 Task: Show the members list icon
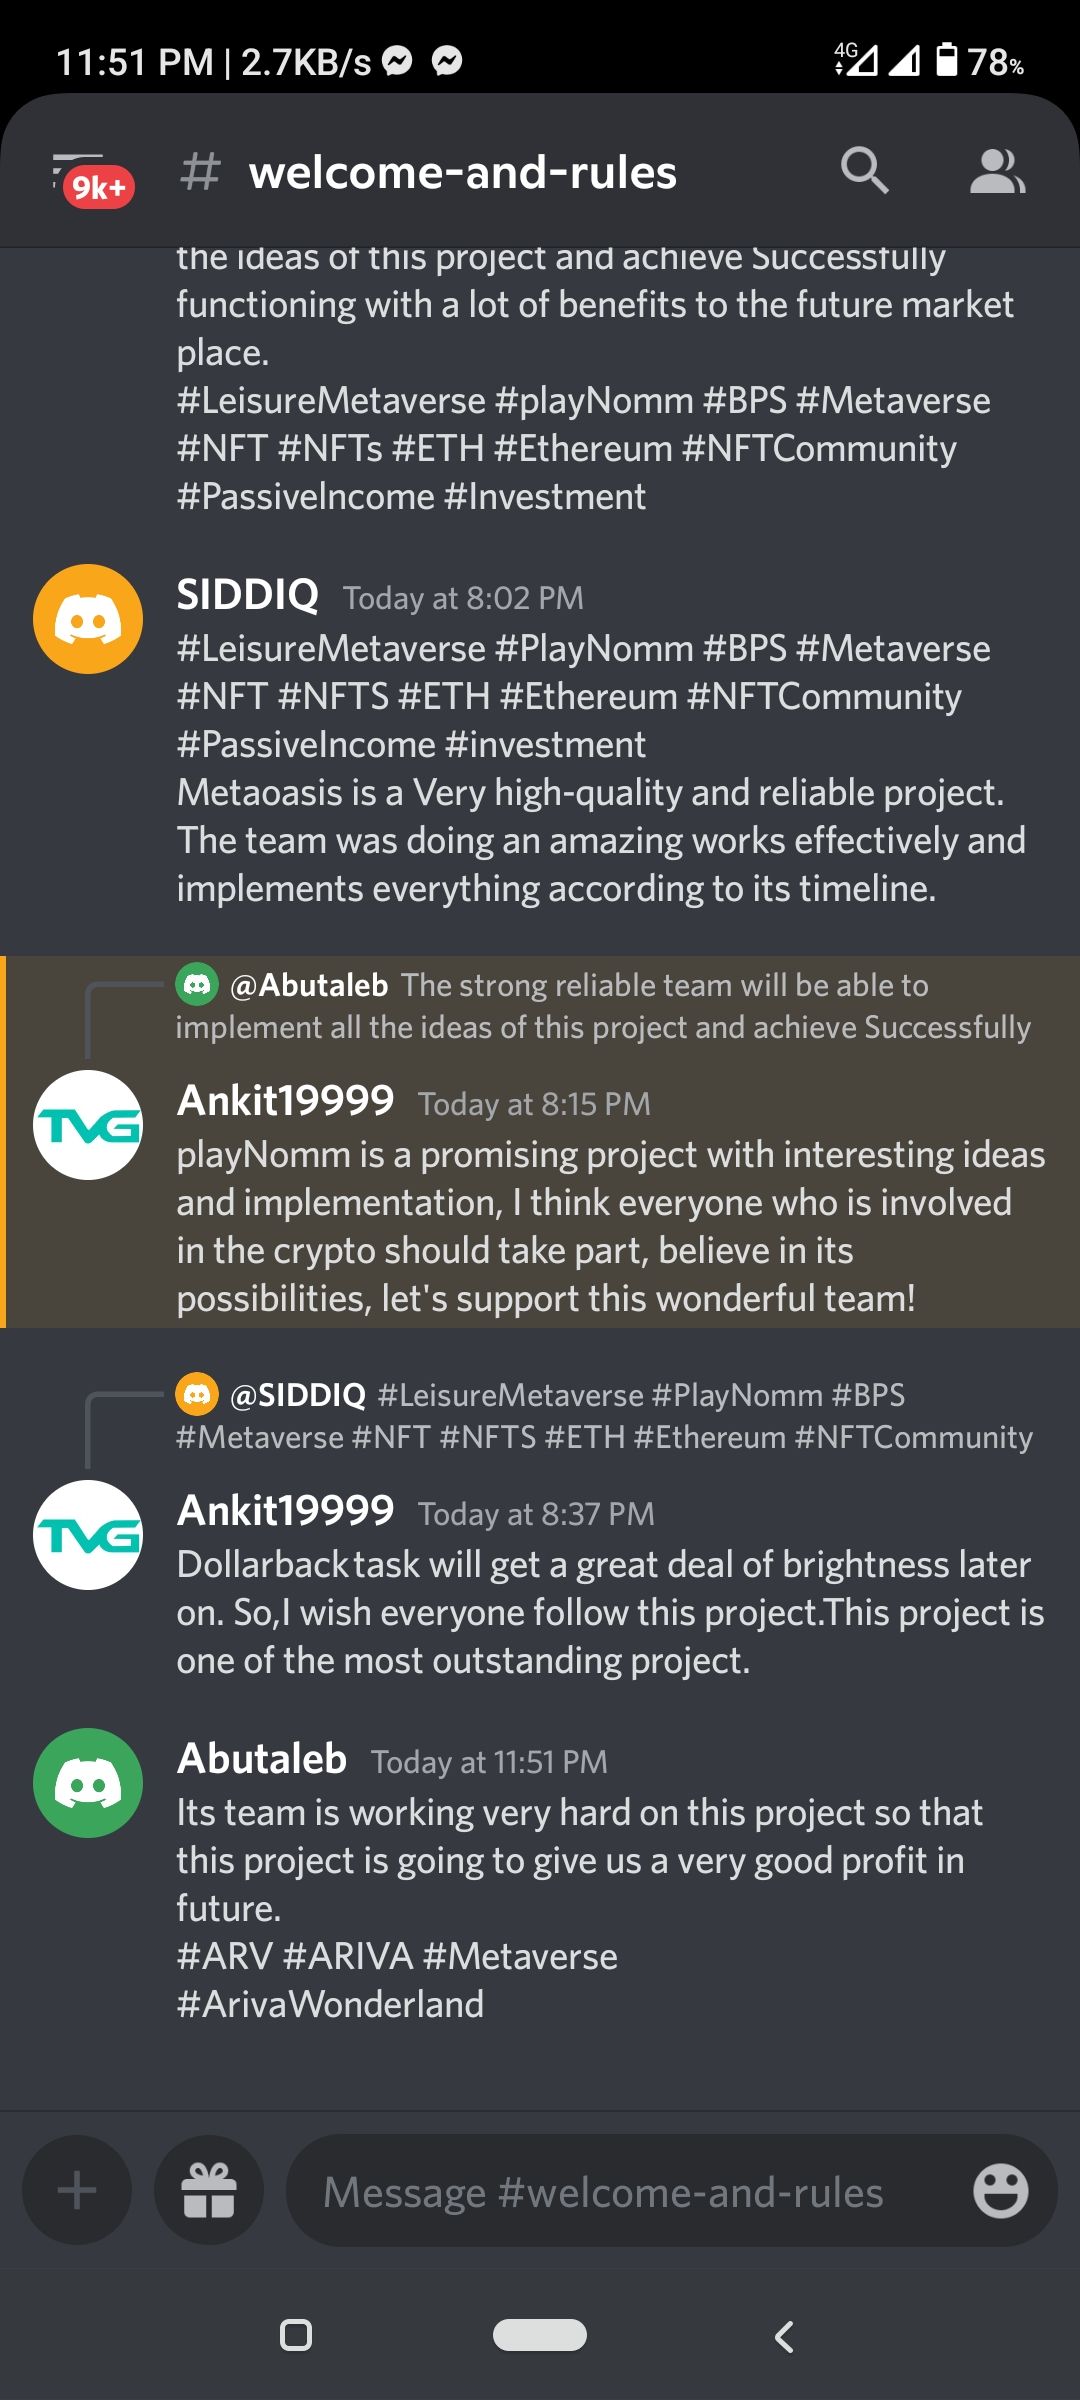(x=997, y=171)
